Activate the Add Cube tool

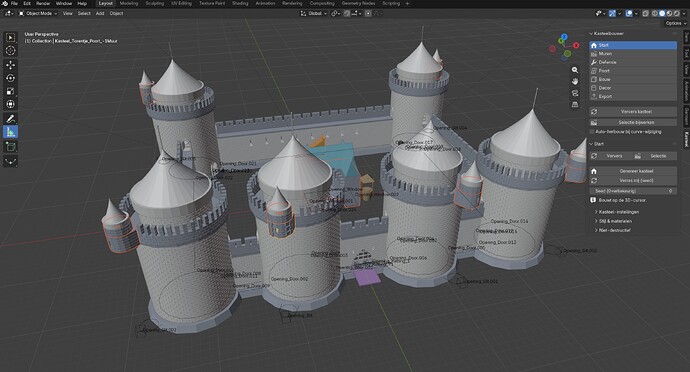pyautogui.click(x=11, y=147)
